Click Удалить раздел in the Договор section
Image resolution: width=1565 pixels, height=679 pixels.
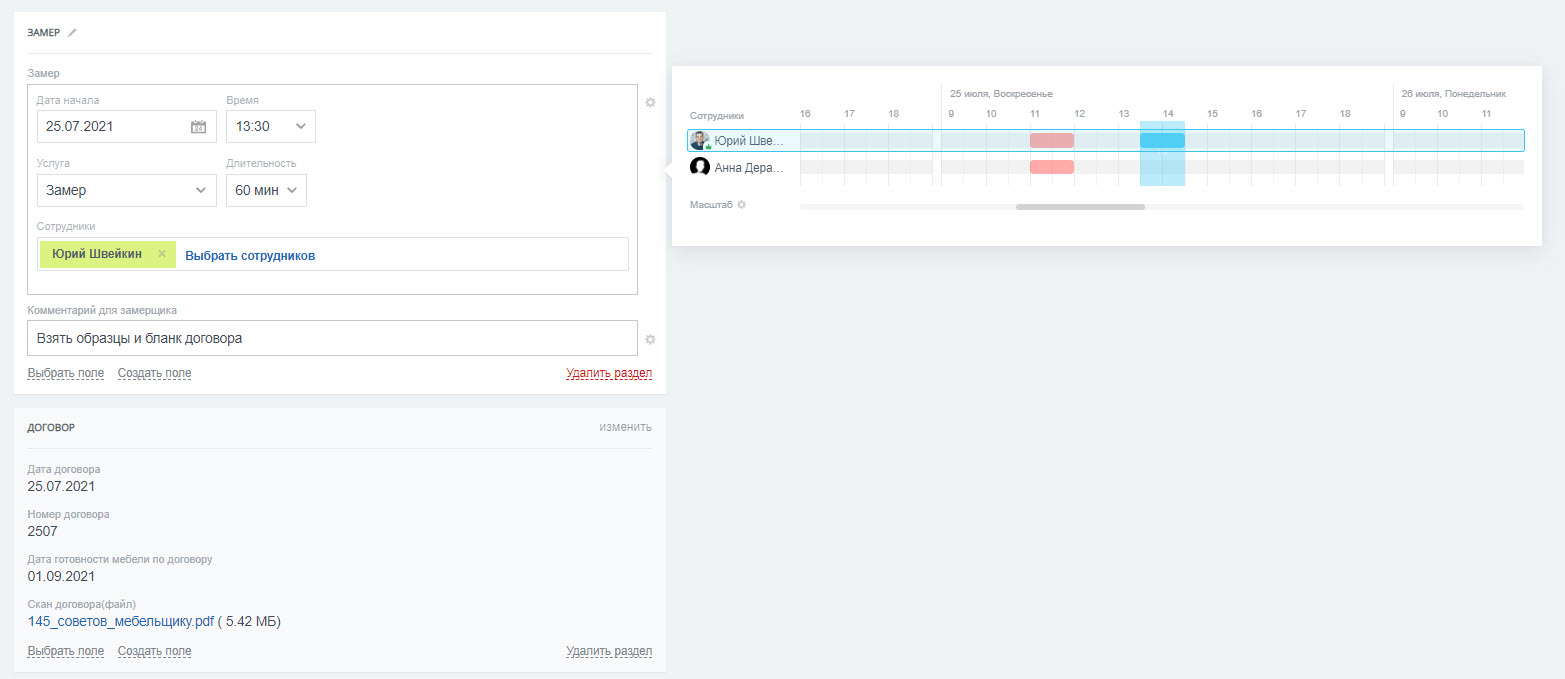click(609, 651)
